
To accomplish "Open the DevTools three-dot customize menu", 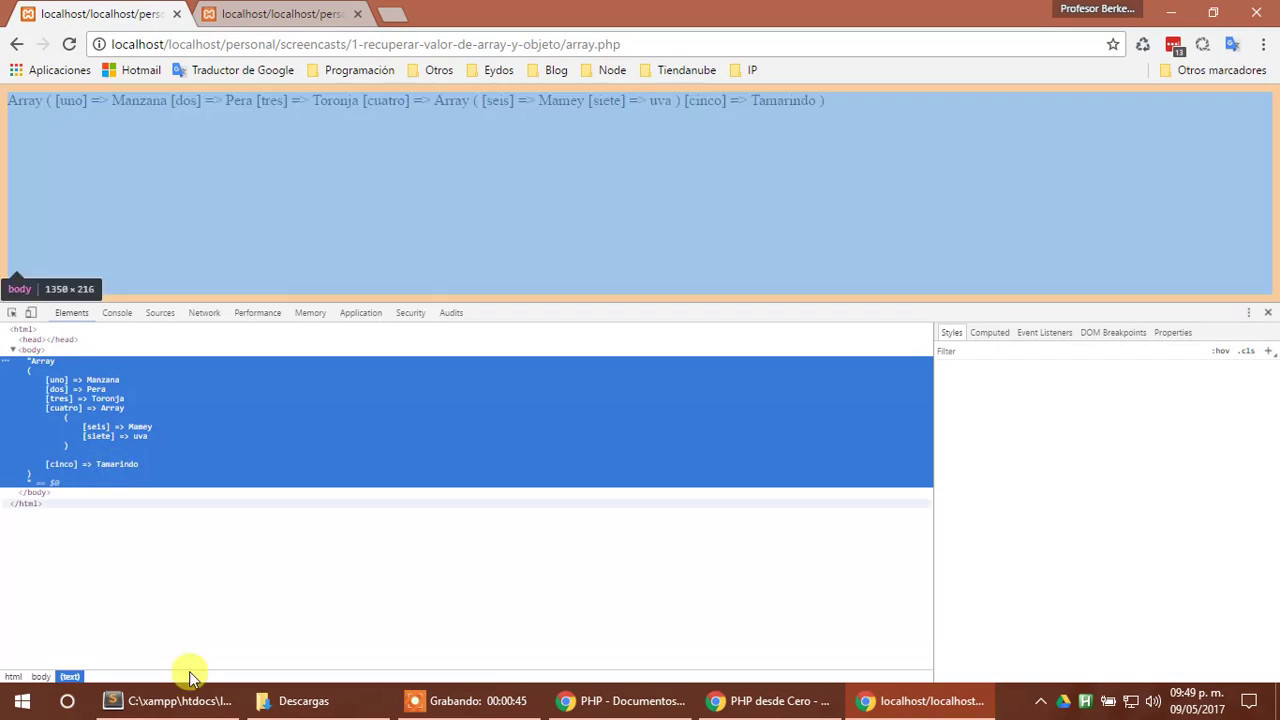I will click(1248, 313).
